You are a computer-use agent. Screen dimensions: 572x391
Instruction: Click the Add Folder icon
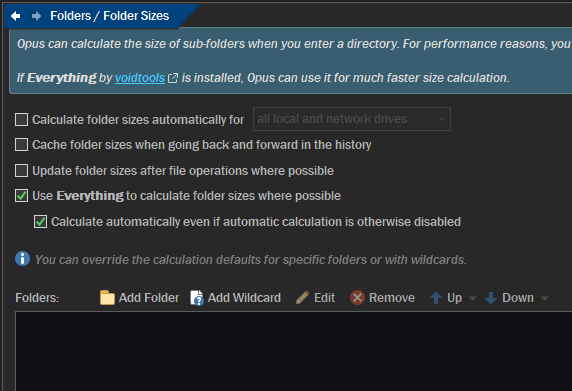click(x=107, y=298)
